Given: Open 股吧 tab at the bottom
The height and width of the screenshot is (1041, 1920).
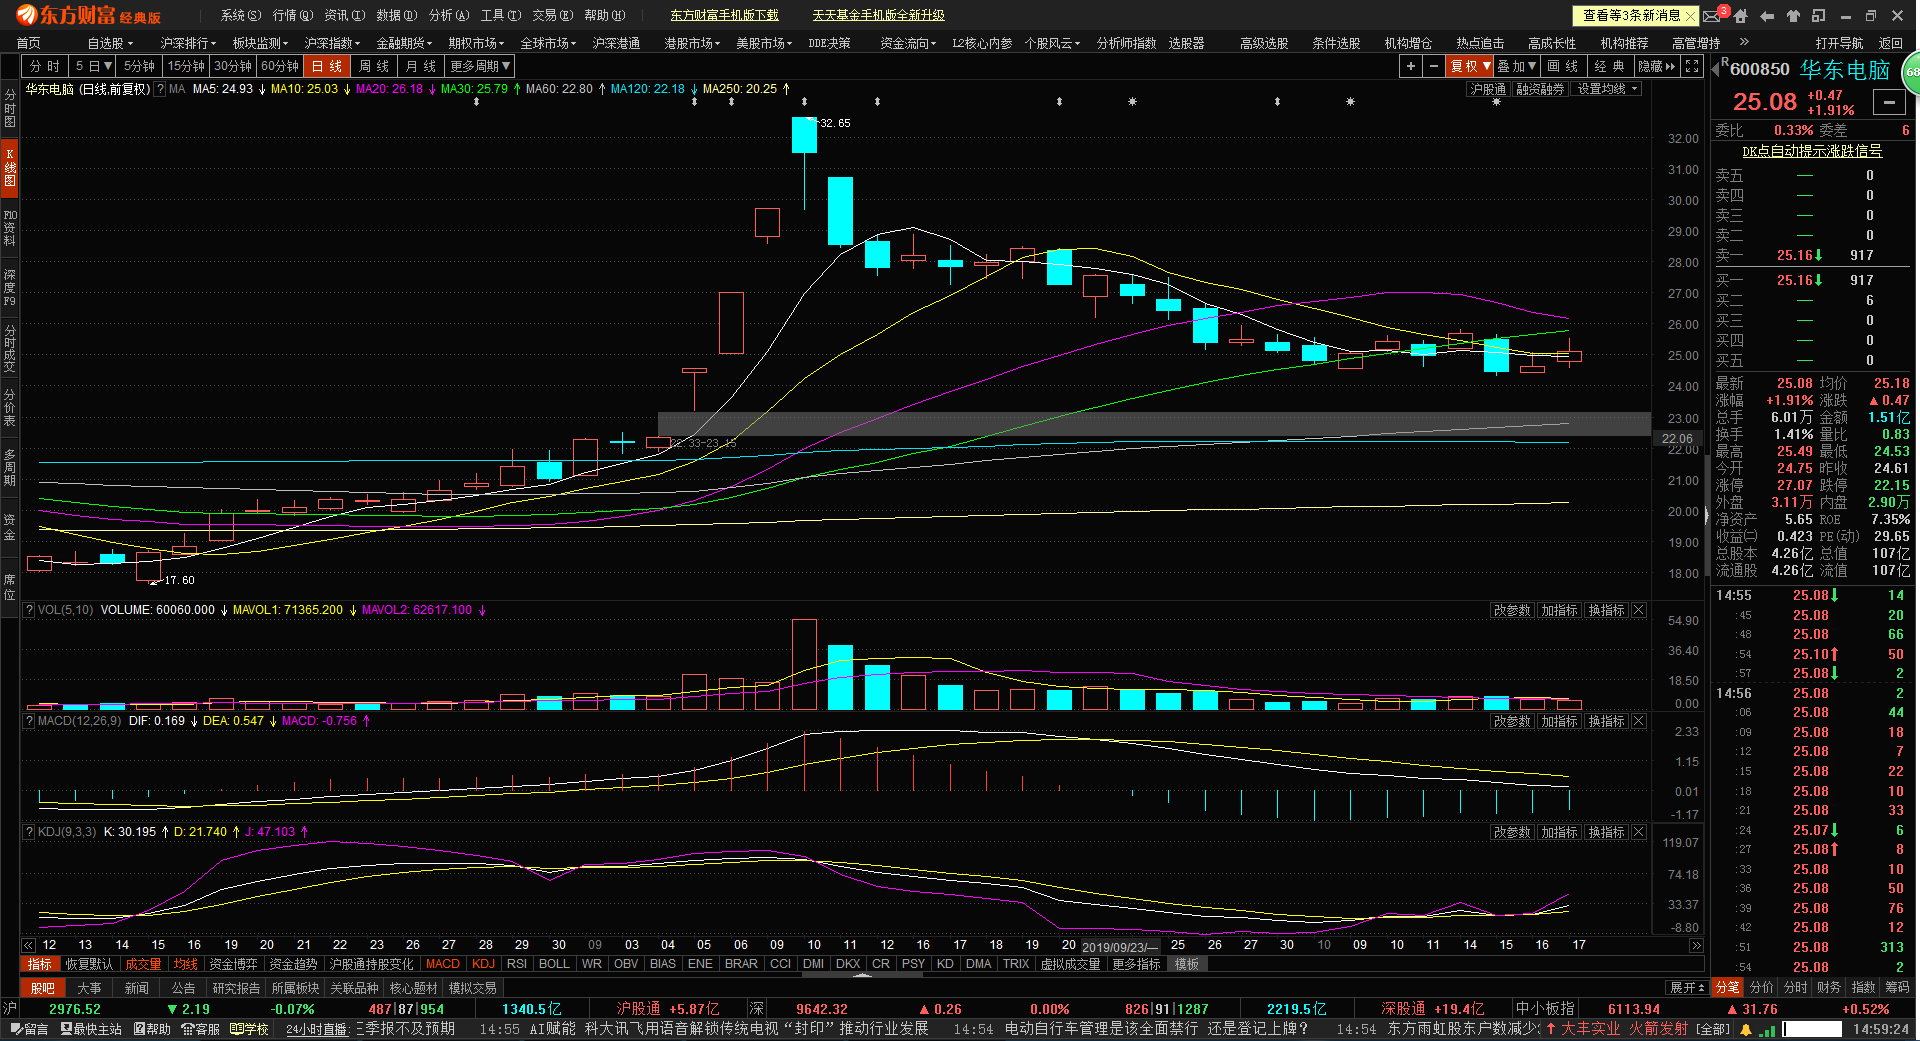Looking at the screenshot, I should (42, 988).
